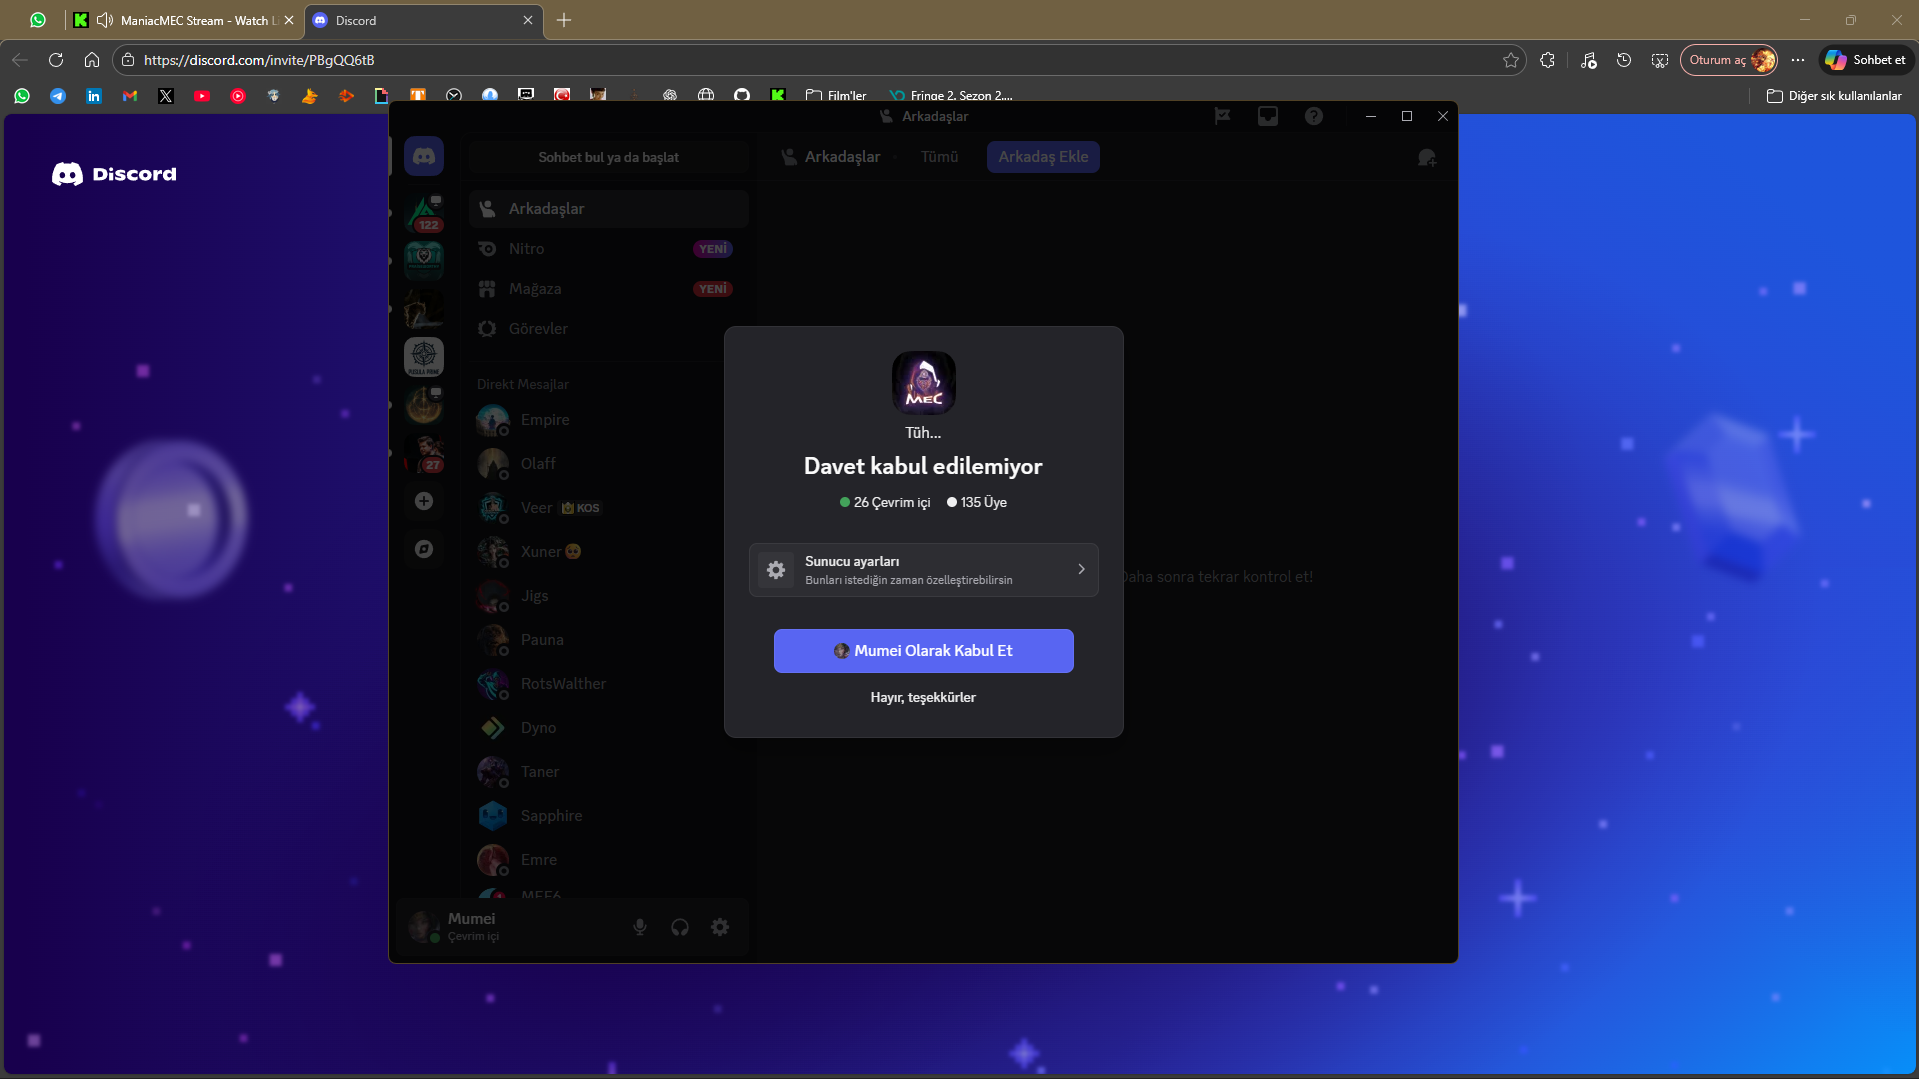The image size is (1919, 1079).
Task: Open new group DM icon in header
Action: 1427,158
